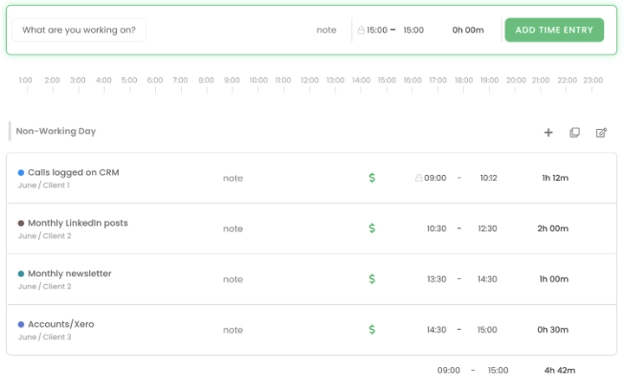Image resolution: width=624 pixels, height=388 pixels.
Task: Click the June / Client 3 project label
Action: coord(45,337)
